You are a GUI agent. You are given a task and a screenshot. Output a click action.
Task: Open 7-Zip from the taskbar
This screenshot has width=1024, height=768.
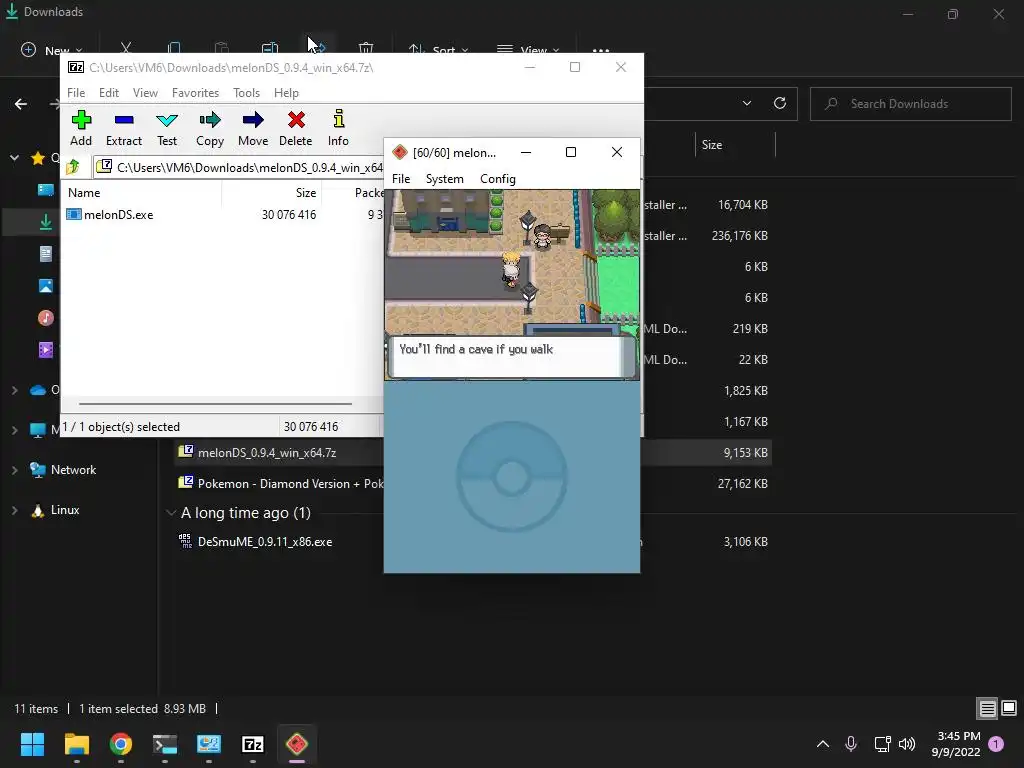[x=253, y=744]
